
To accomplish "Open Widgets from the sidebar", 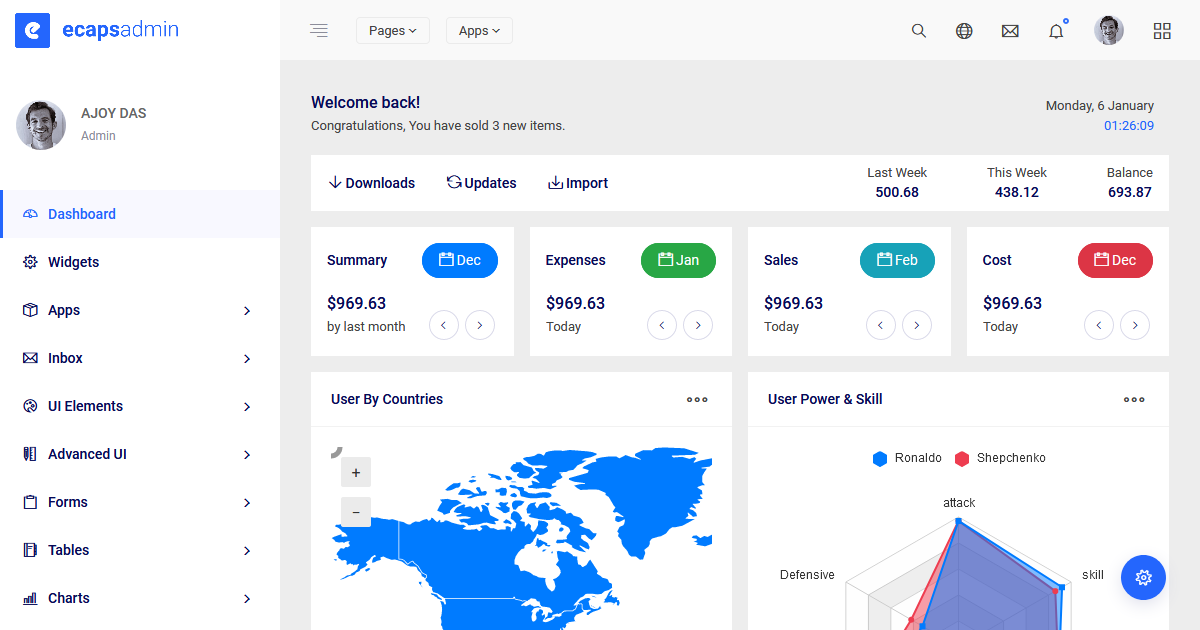I will [x=73, y=262].
